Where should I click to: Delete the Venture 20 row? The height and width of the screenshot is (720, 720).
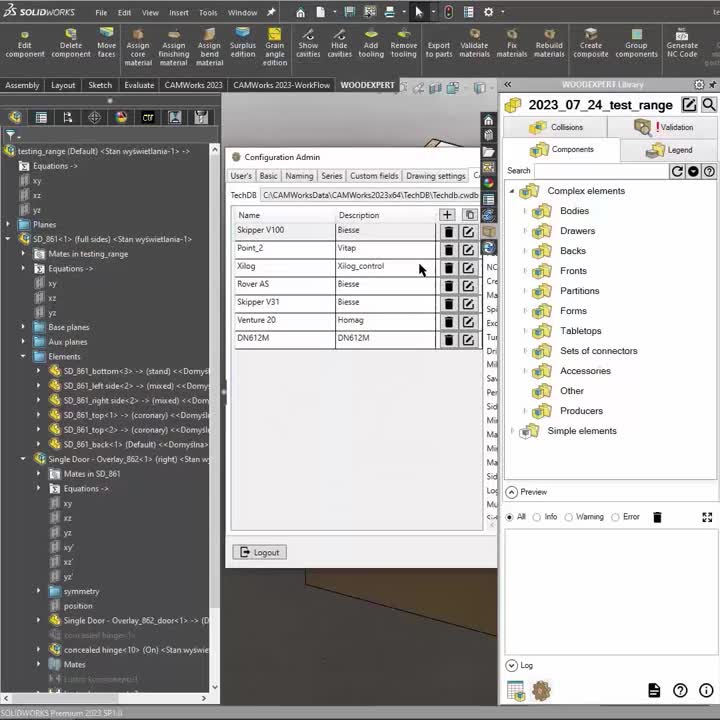pyautogui.click(x=449, y=322)
